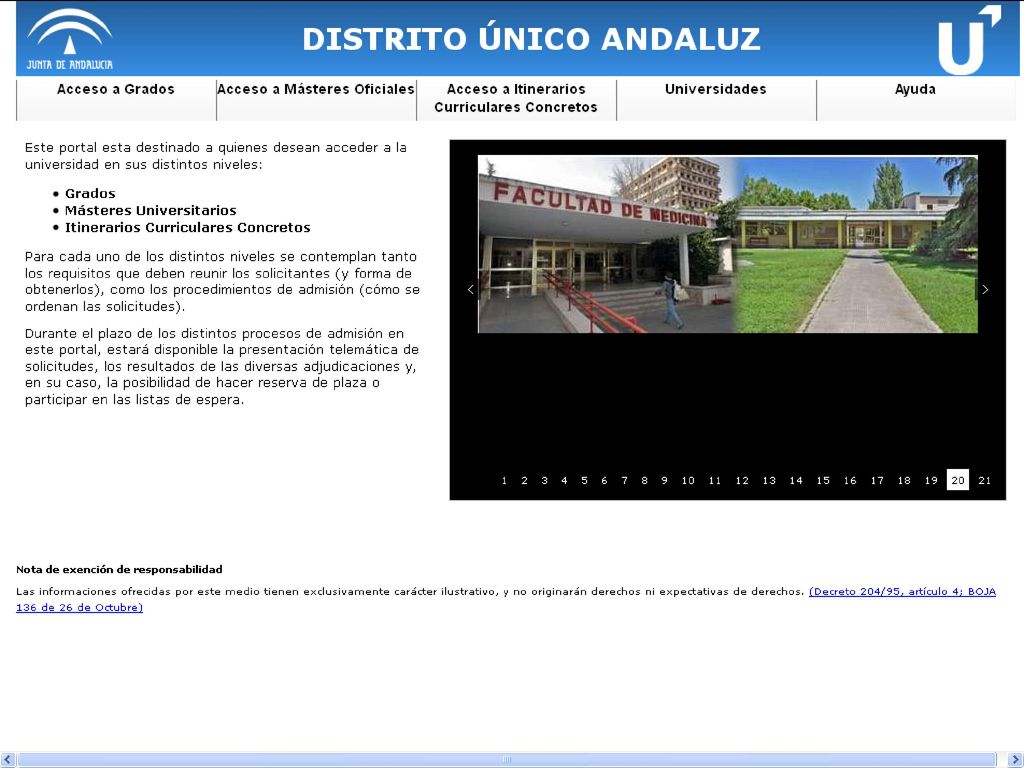The width and height of the screenshot is (1024, 768).
Task: Jump to slide 10
Action: click(x=688, y=481)
